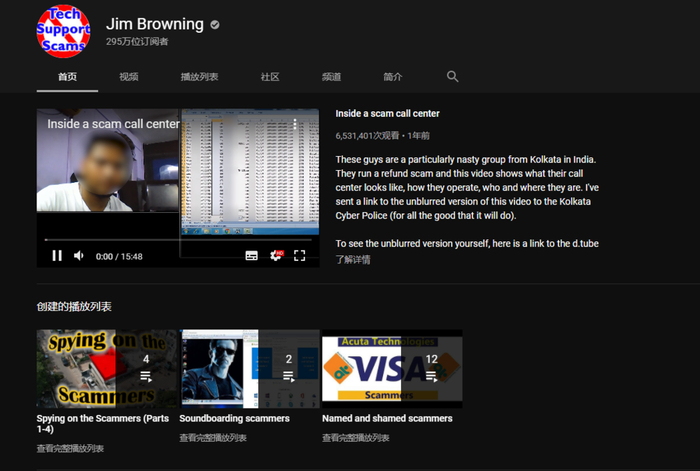
Task: Open three-dot menu on video player
Action: click(x=295, y=125)
